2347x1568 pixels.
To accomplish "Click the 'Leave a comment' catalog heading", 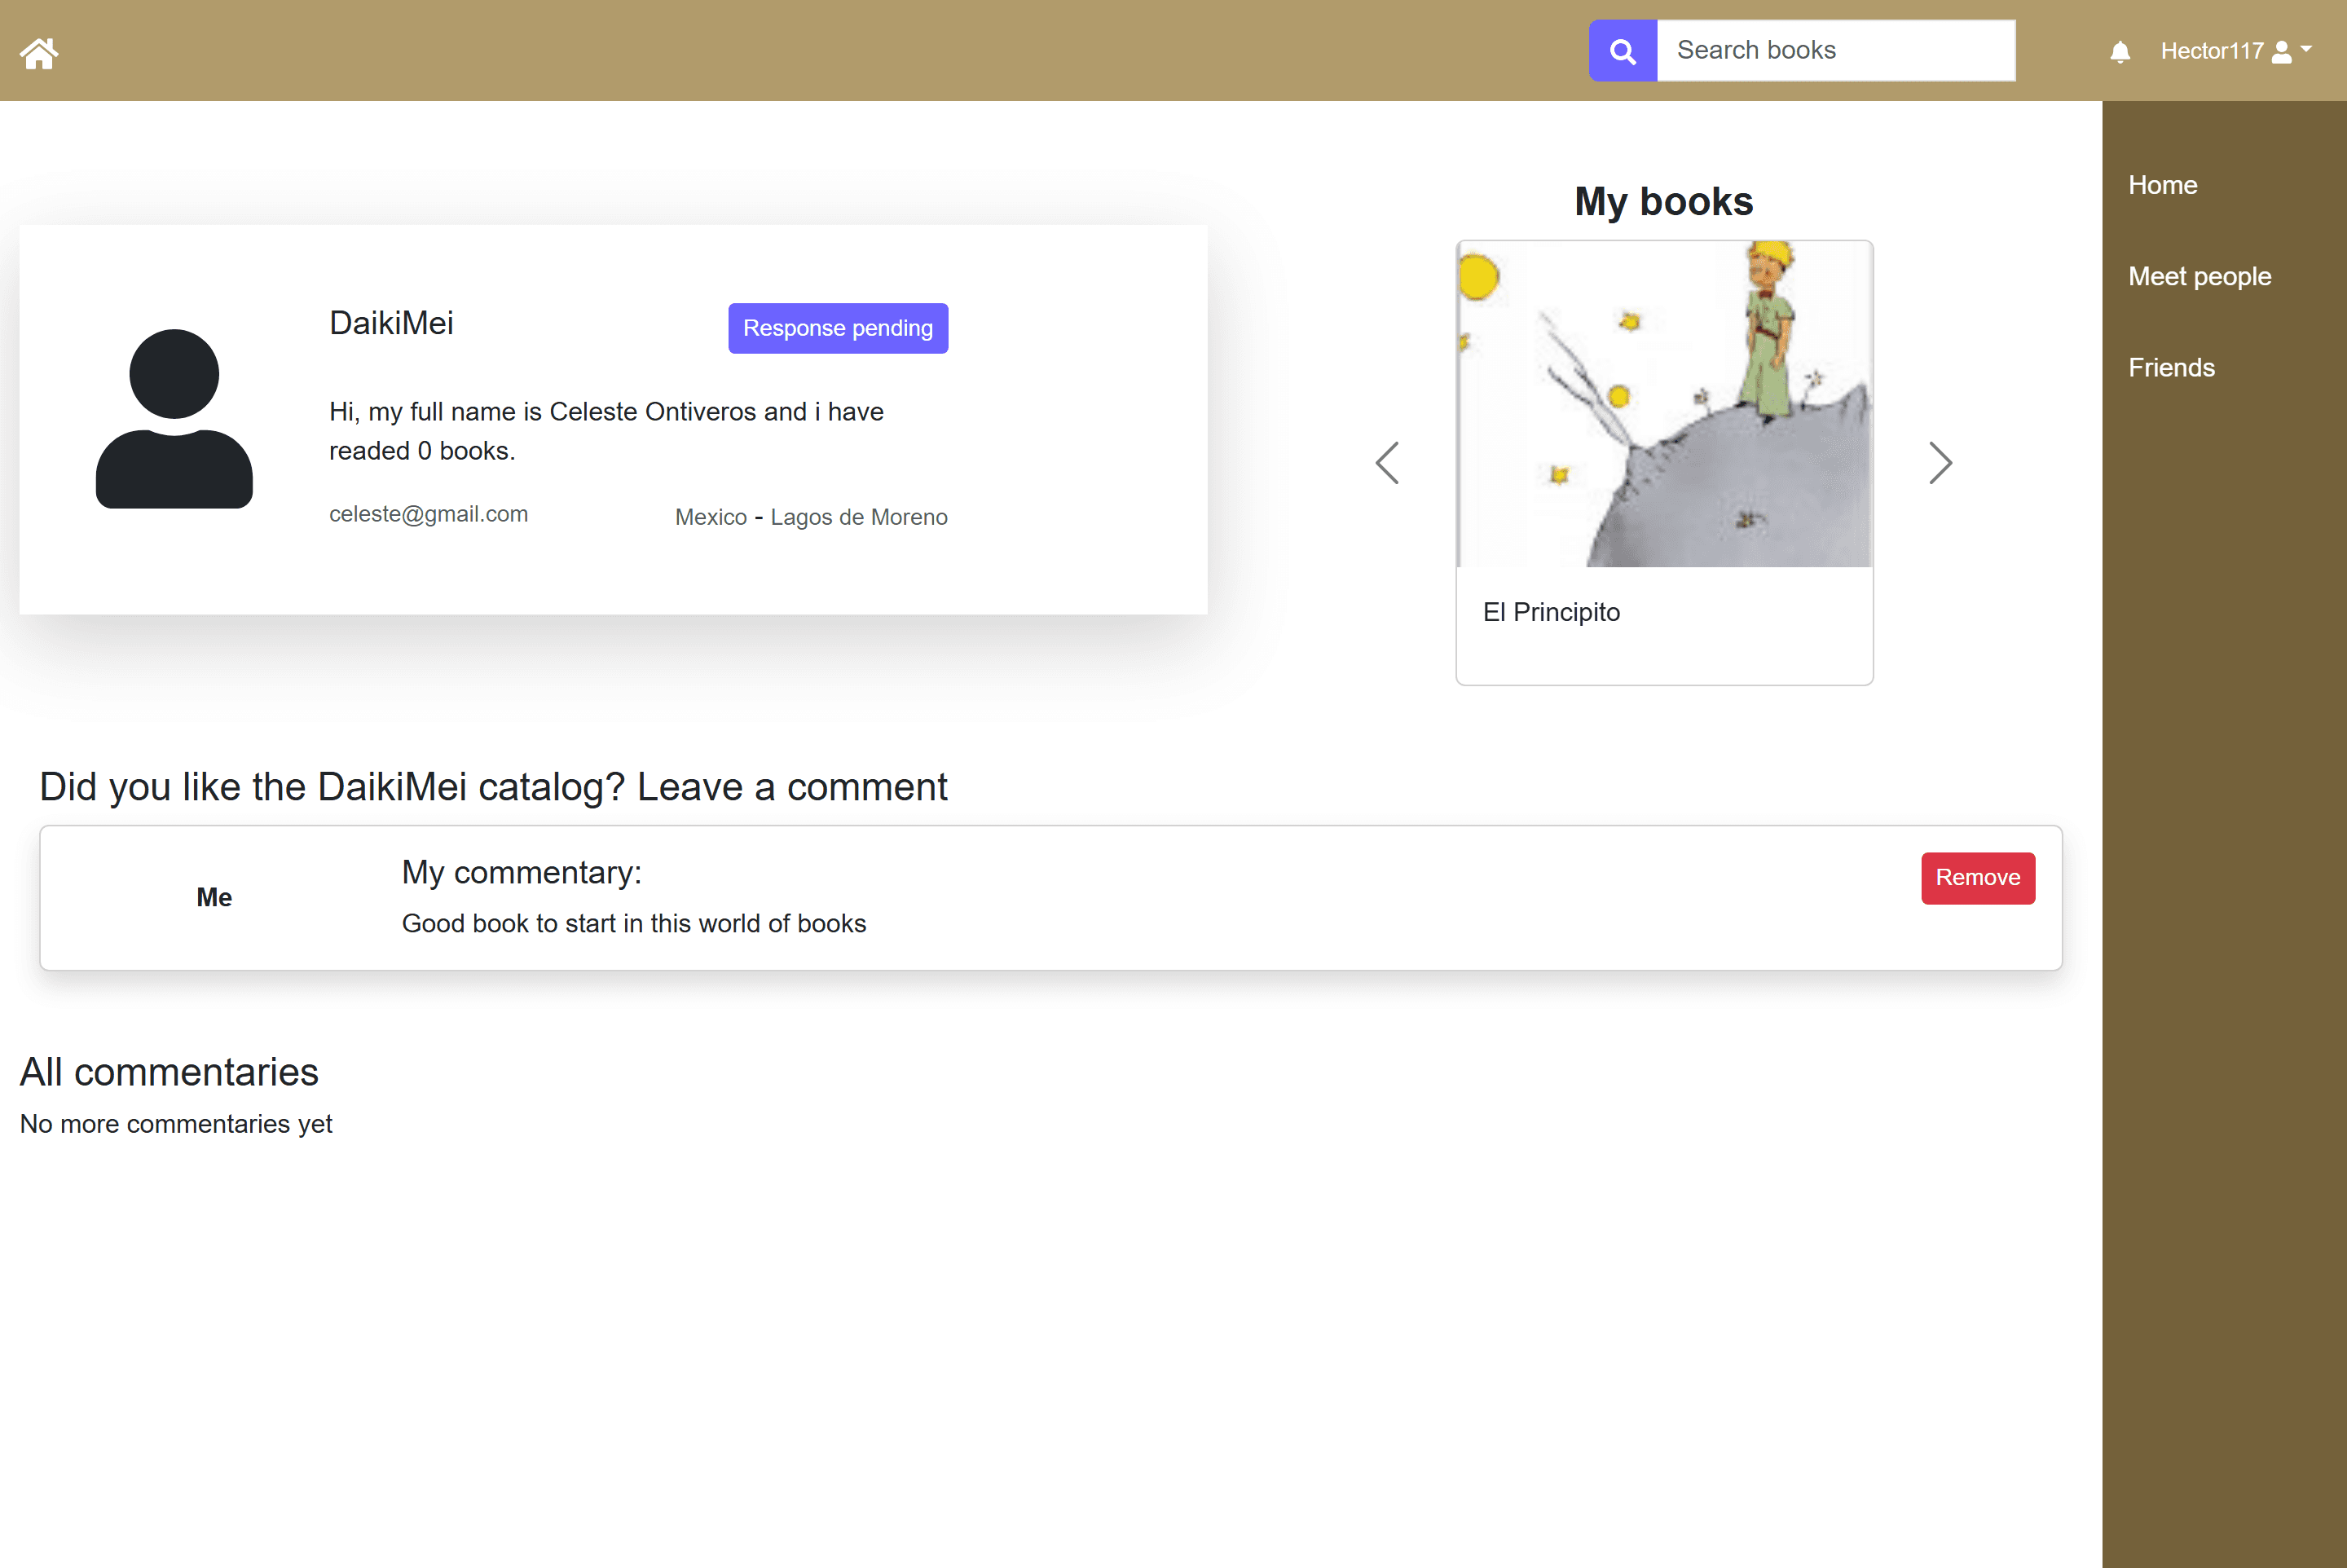I will click(x=493, y=787).
